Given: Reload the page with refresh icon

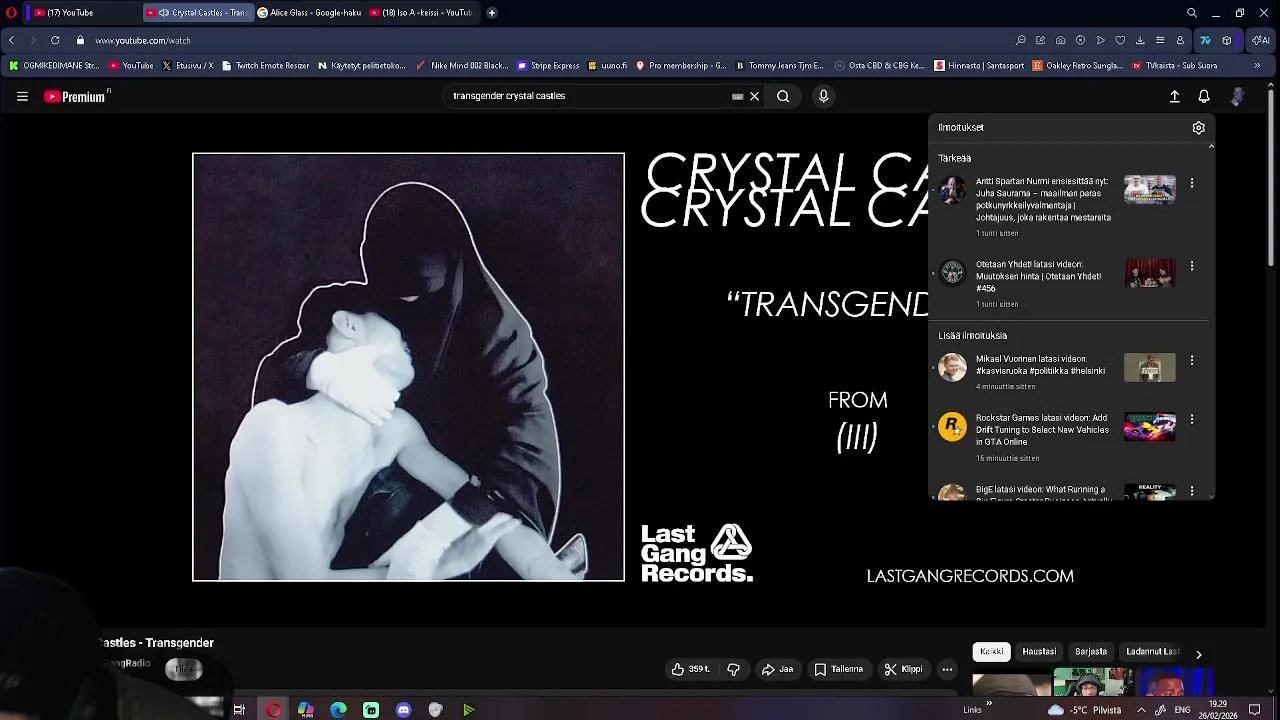Looking at the screenshot, I should coord(55,41).
